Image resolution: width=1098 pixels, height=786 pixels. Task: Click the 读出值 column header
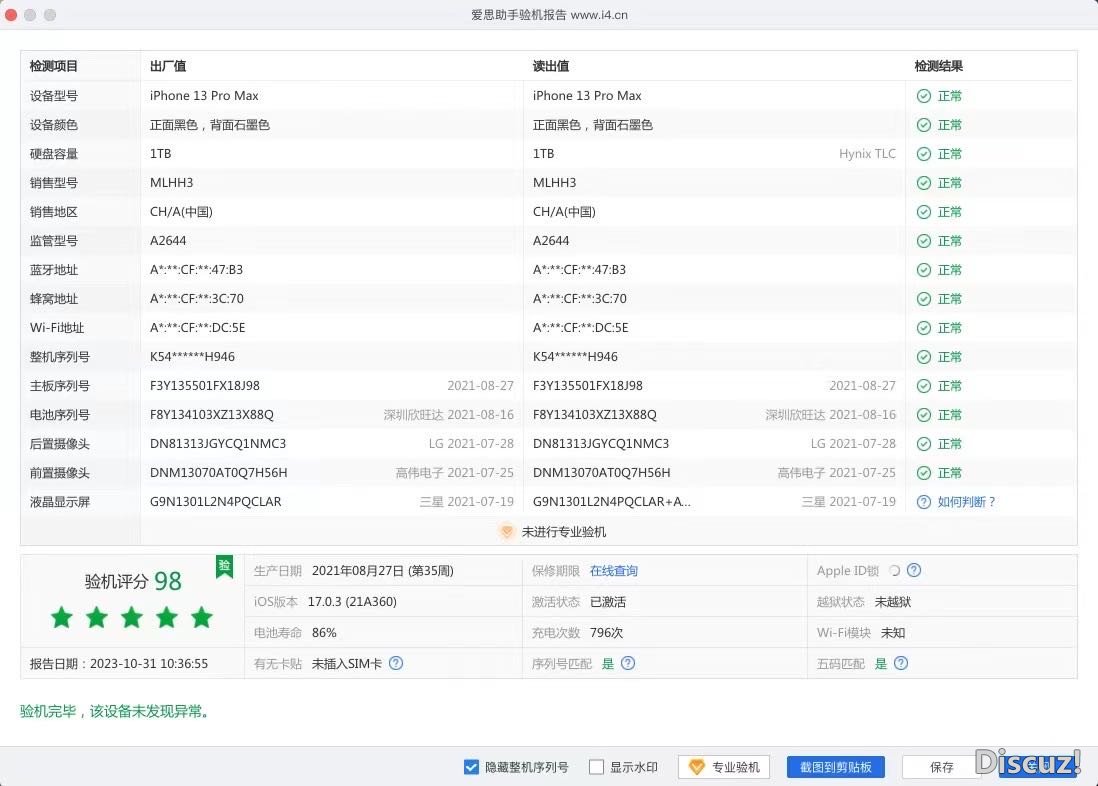click(551, 66)
